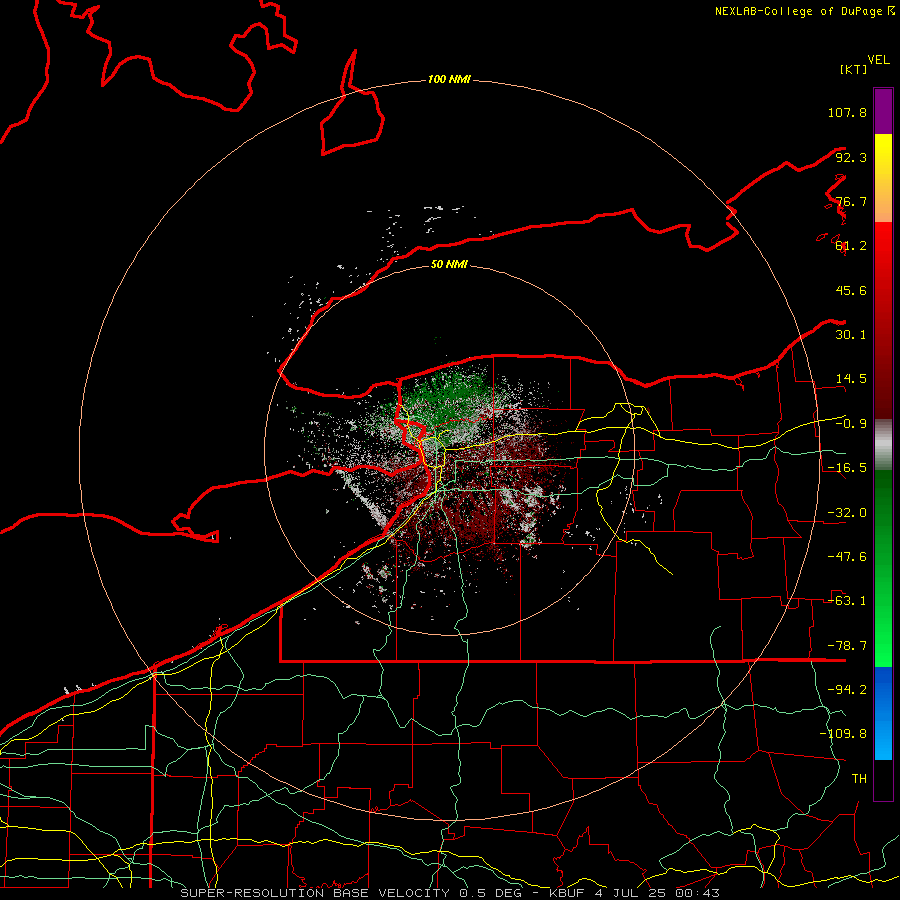
Task: Click the [KT] units label
Action: [x=853, y=69]
